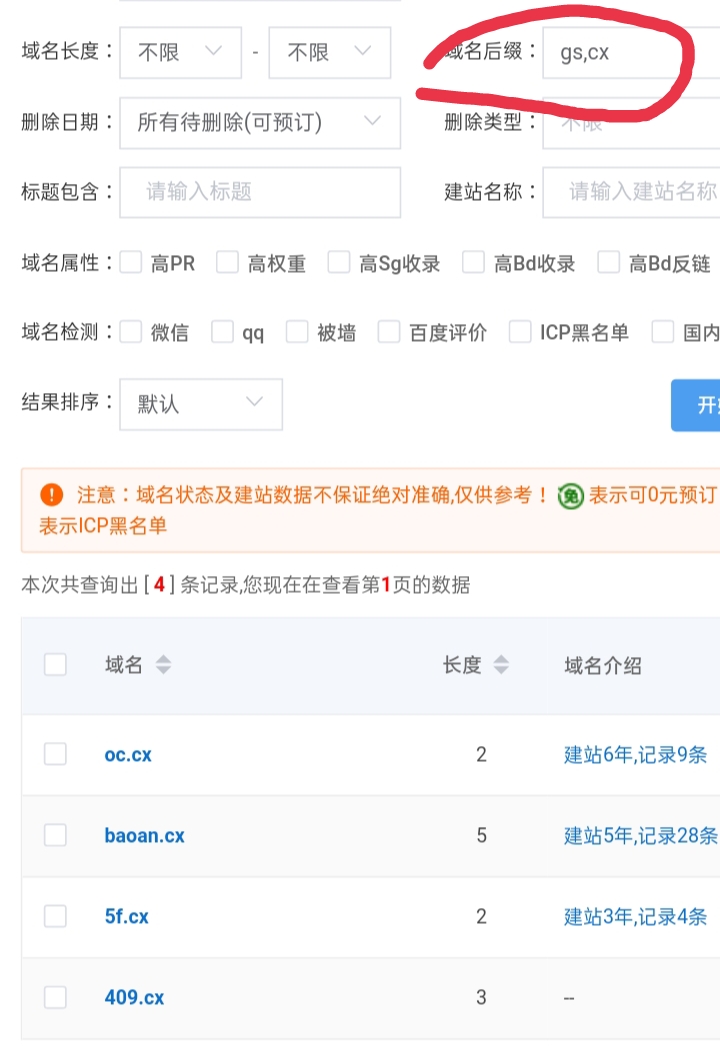Check the 被墙 detection checkbox
Screen dimensions: 720x1053
pos(297,333)
